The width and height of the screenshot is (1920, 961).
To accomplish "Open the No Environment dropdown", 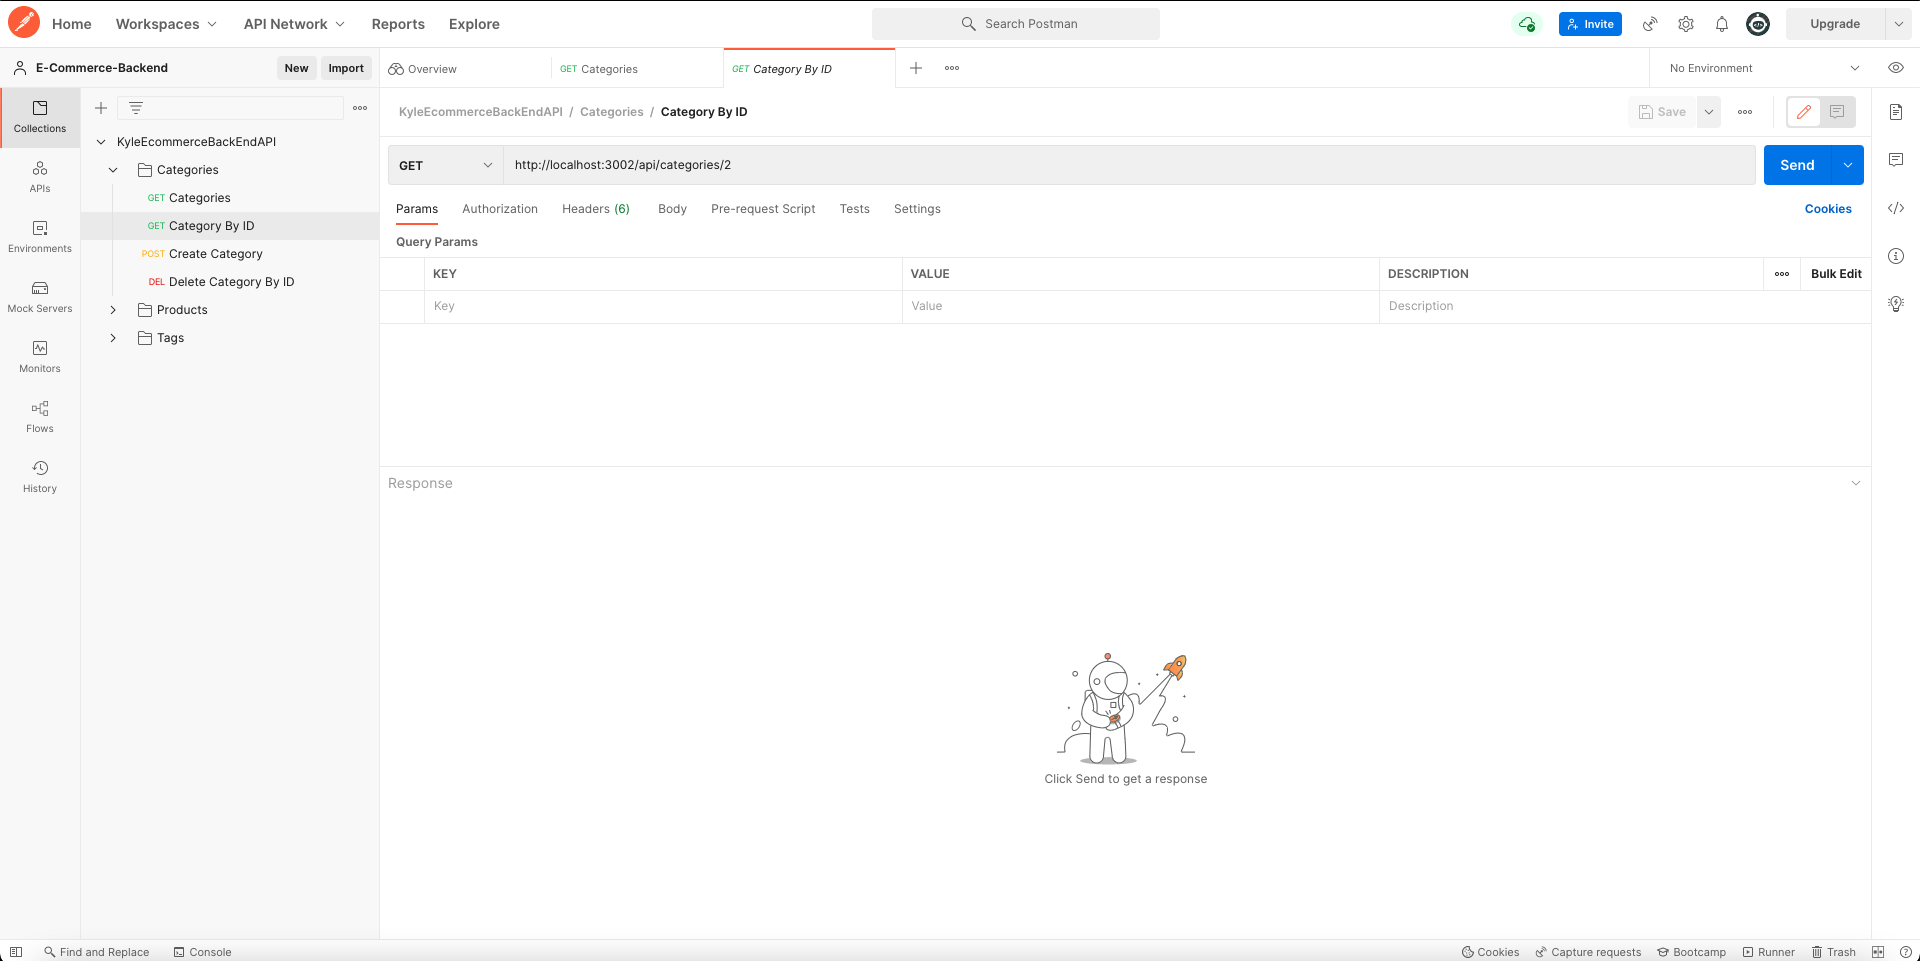I will coord(1760,68).
